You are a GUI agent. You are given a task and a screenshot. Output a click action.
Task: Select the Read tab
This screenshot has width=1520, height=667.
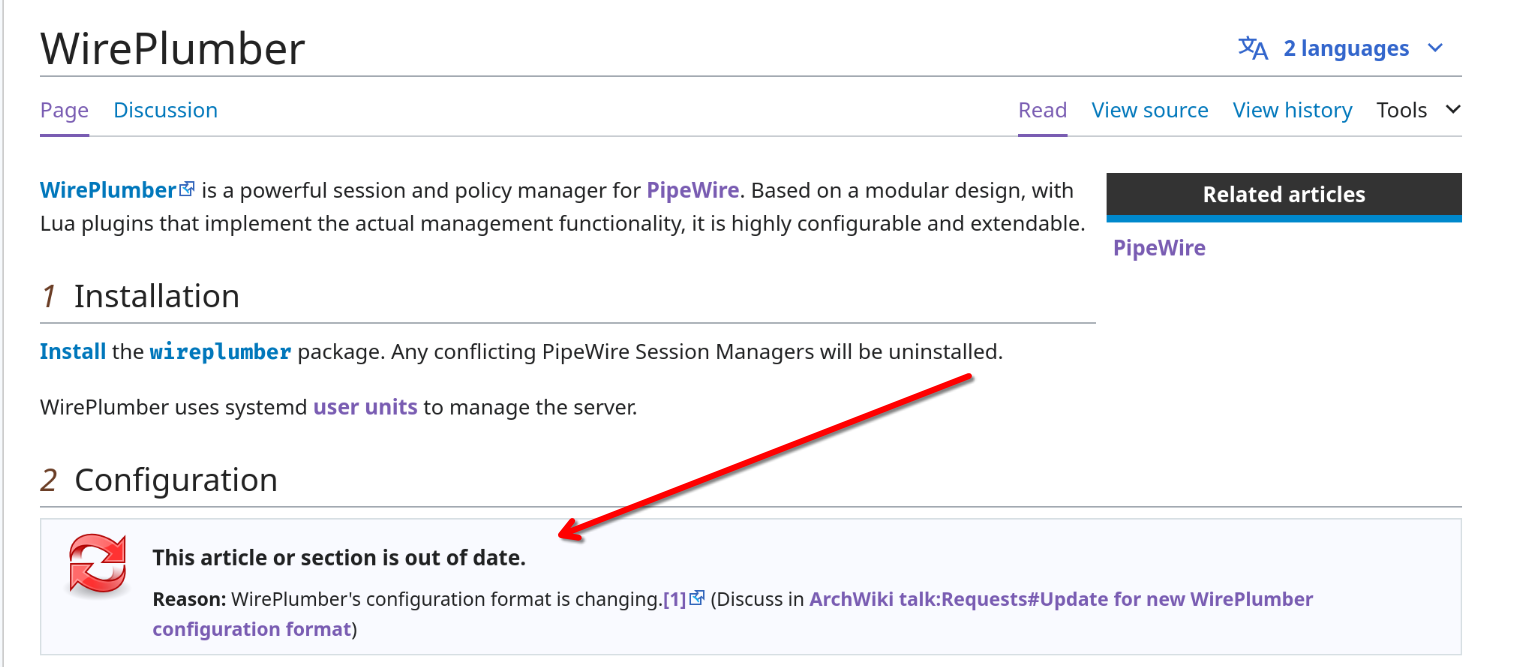tap(1042, 110)
